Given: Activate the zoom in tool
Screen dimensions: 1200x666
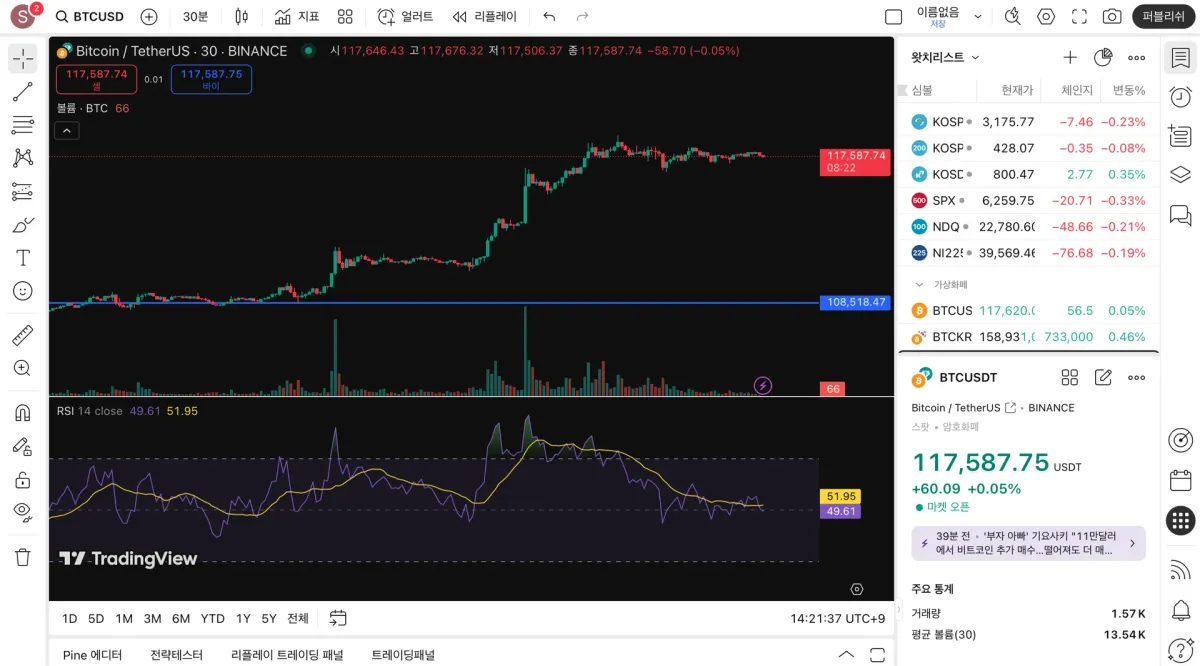Looking at the screenshot, I should [22, 368].
